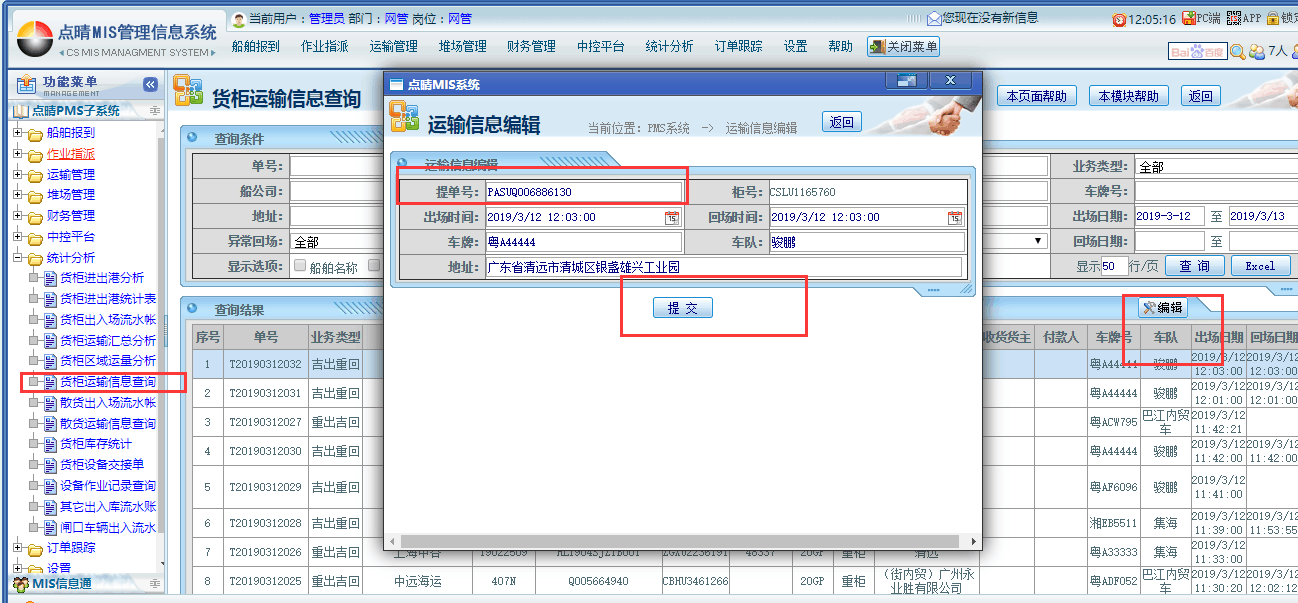Expand the 船舶报到 tree folder
Image resolution: width=1298 pixels, height=603 pixels.
[17, 133]
